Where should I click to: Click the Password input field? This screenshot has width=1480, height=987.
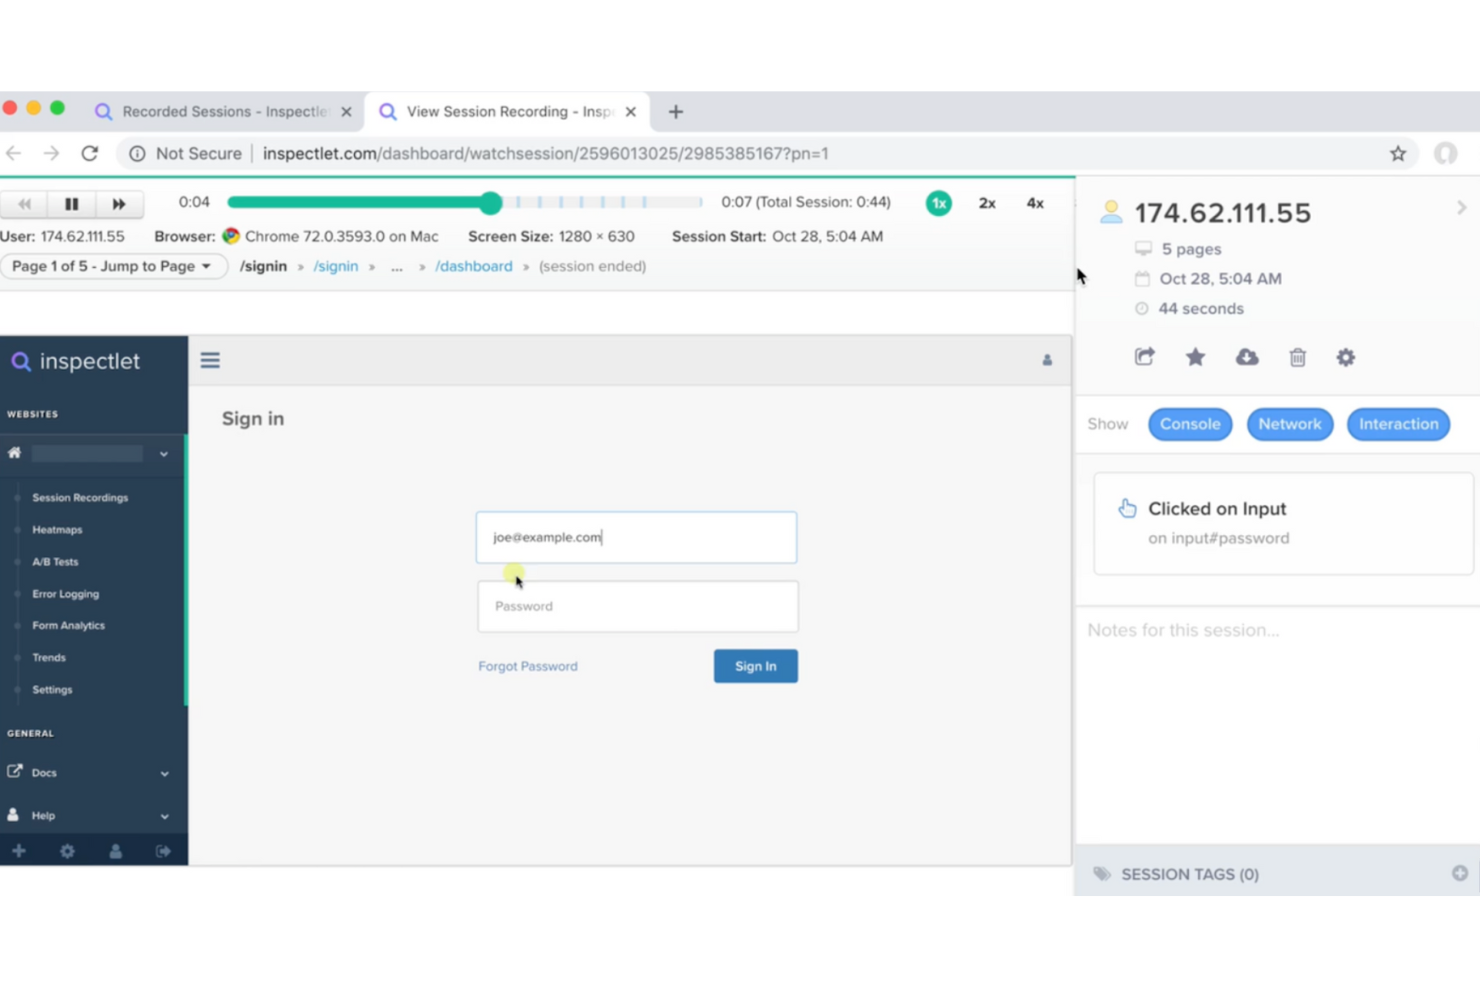(638, 606)
